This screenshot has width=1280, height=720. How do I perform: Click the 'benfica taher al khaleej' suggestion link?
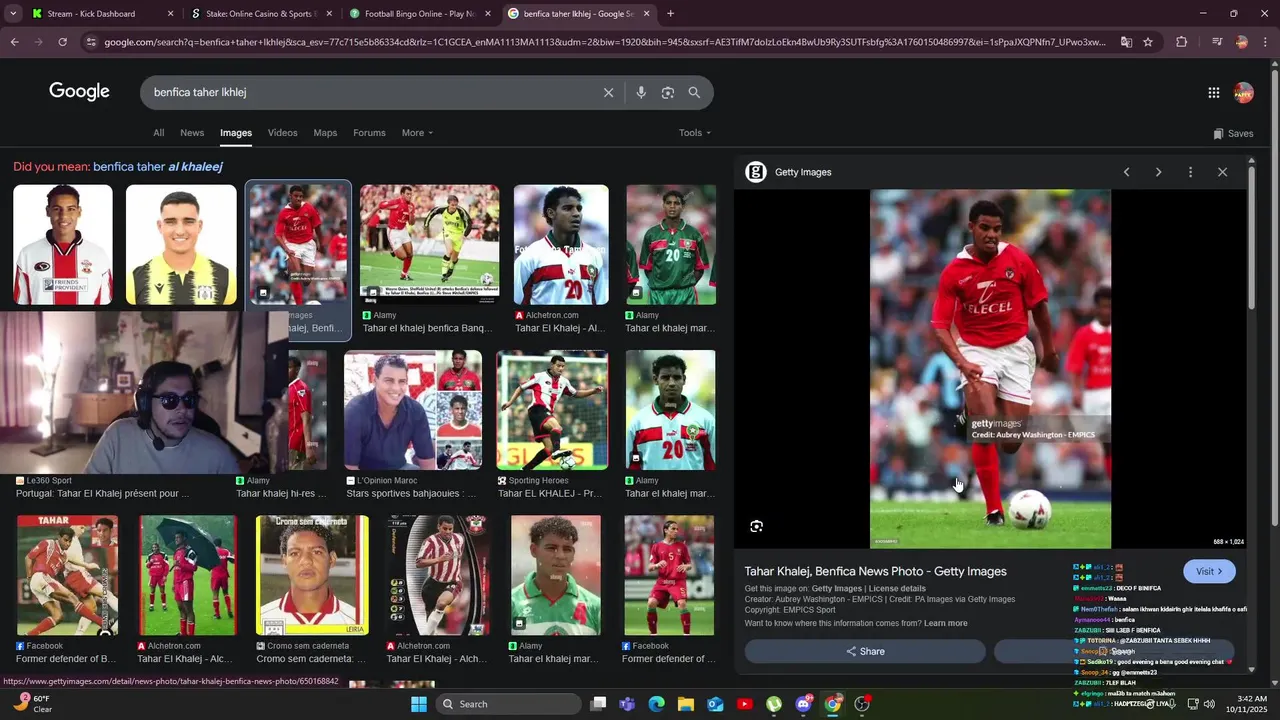coord(158,167)
